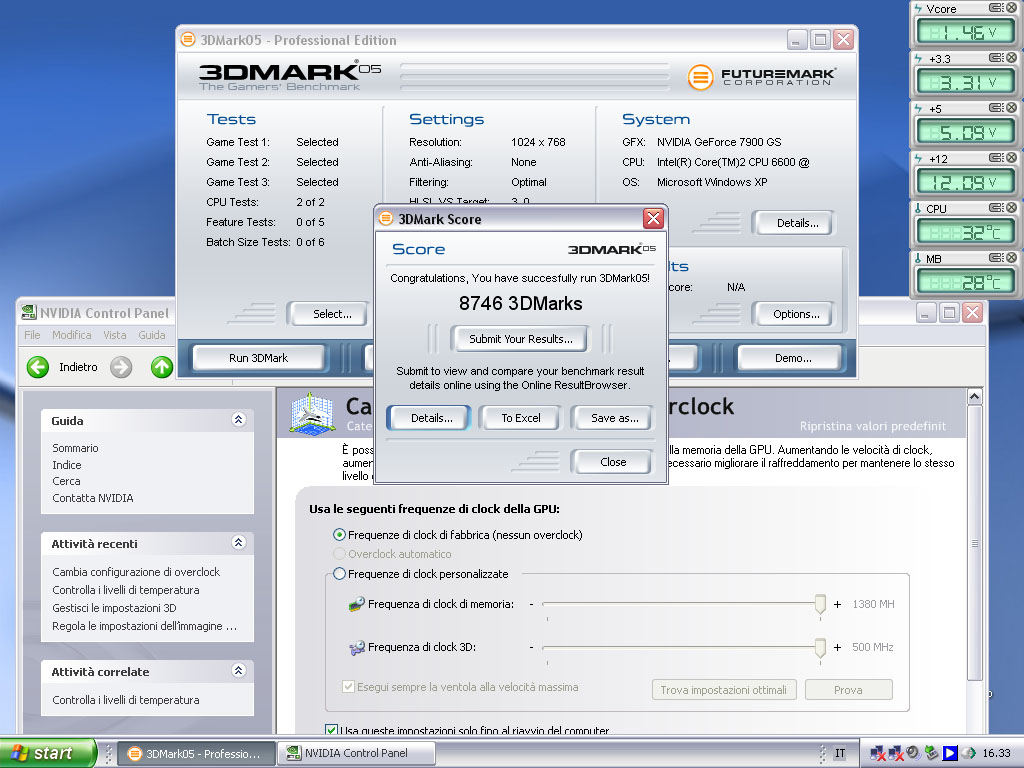Click the green up arrow in NVIDIA toolbar
The width and height of the screenshot is (1024, 768).
coord(162,367)
